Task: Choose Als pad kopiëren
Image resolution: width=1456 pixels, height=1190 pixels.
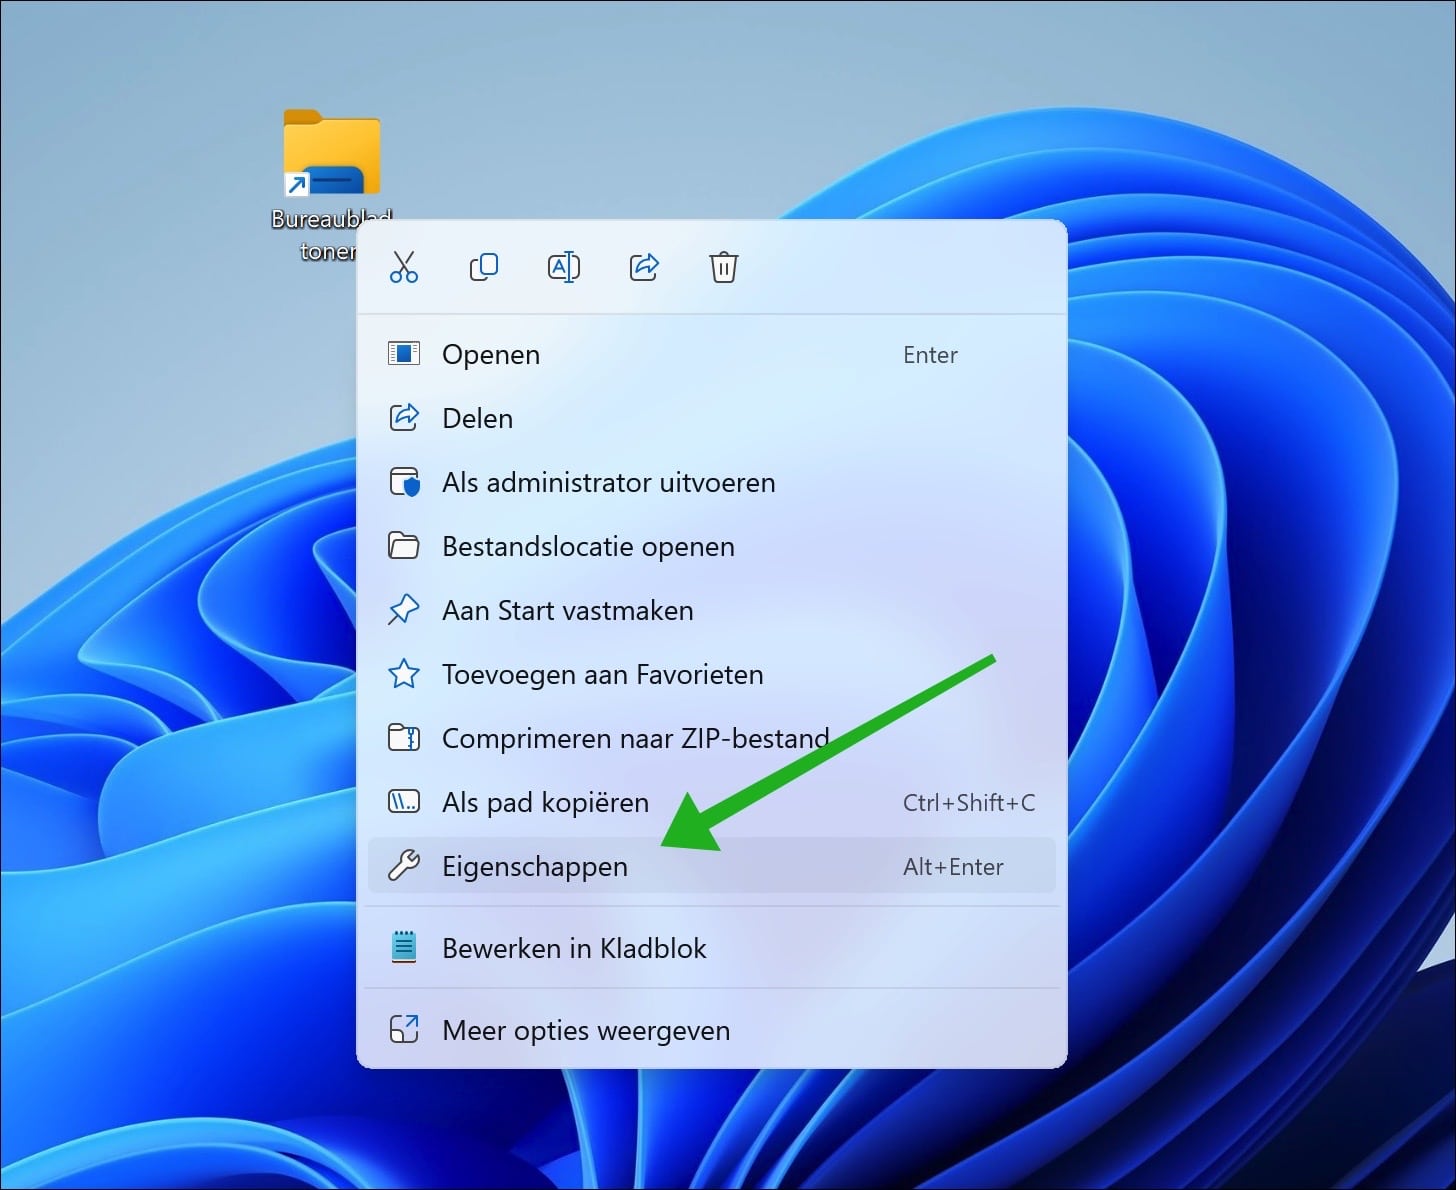Action: [544, 802]
